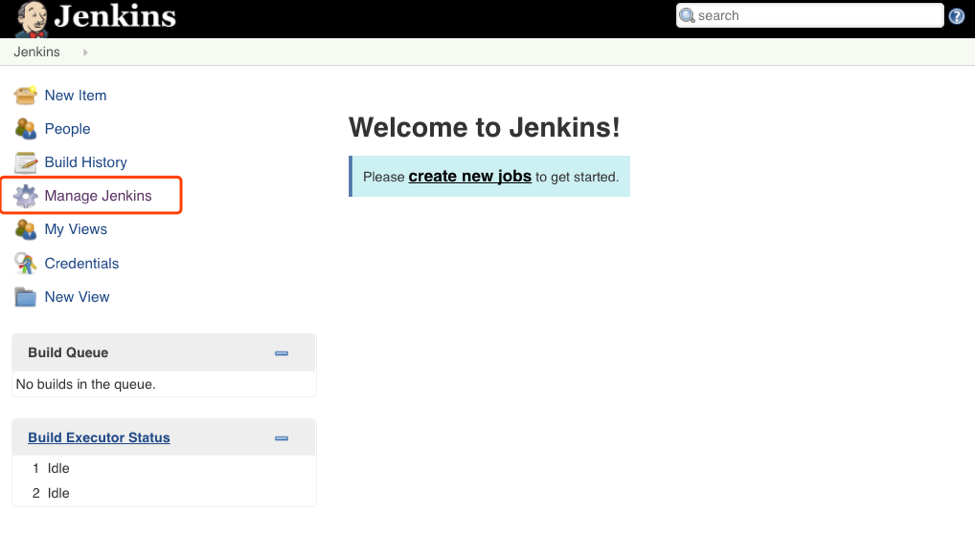Click the Build History notepad icon

[x=25, y=162]
